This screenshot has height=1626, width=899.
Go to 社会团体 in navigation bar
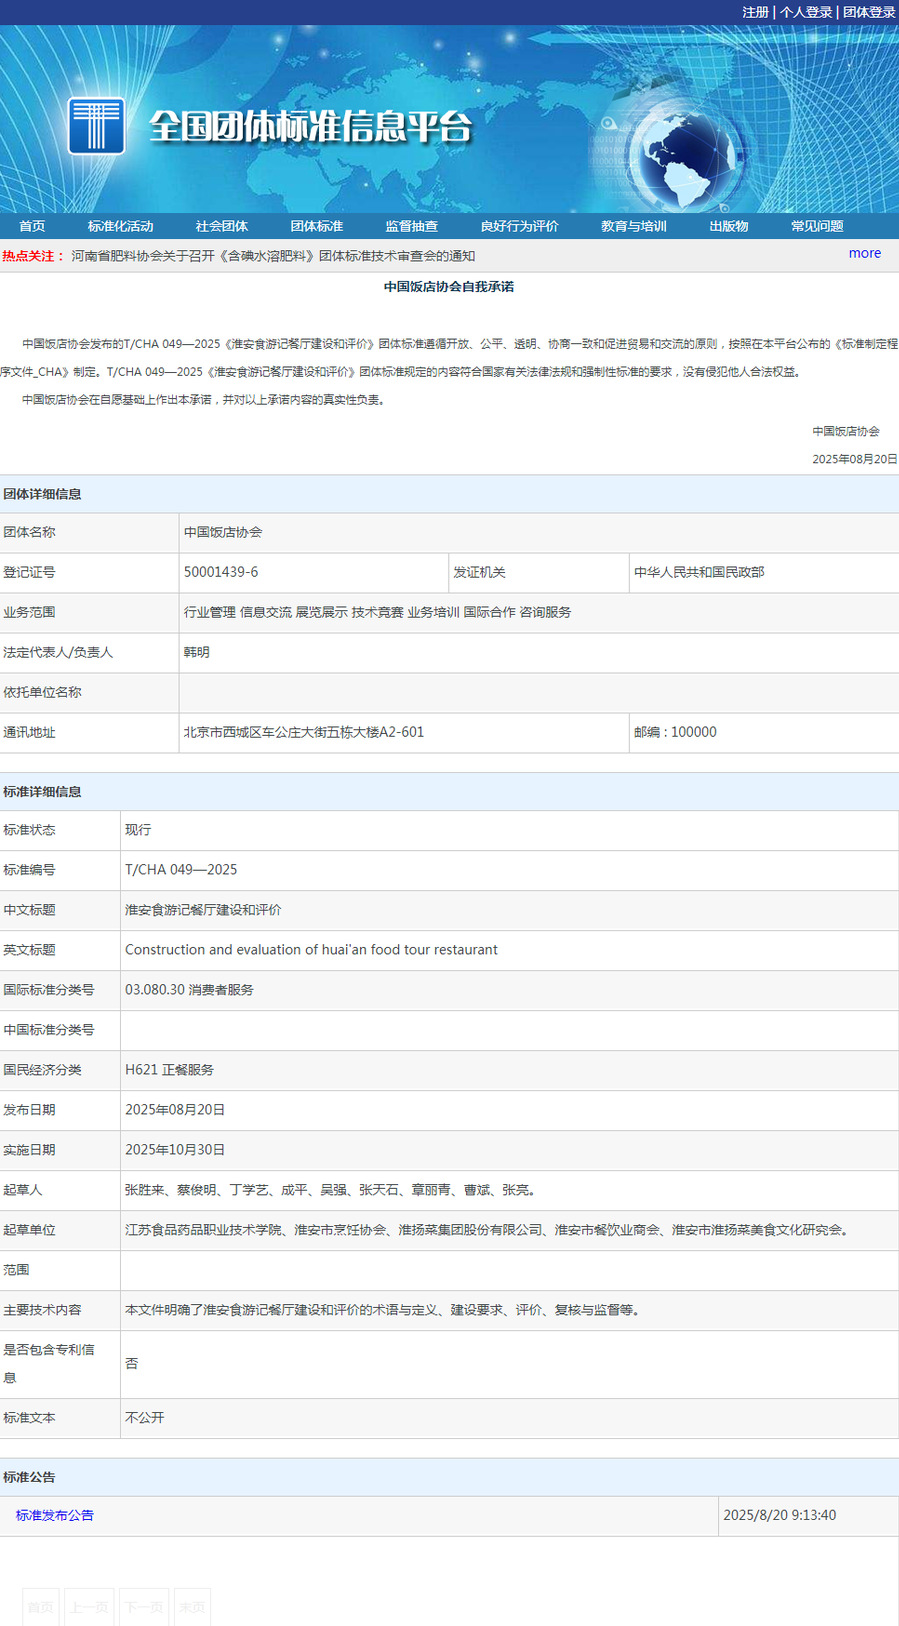coord(221,226)
